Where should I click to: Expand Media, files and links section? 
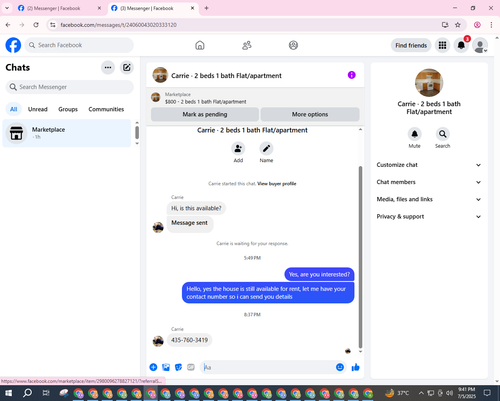point(429,199)
